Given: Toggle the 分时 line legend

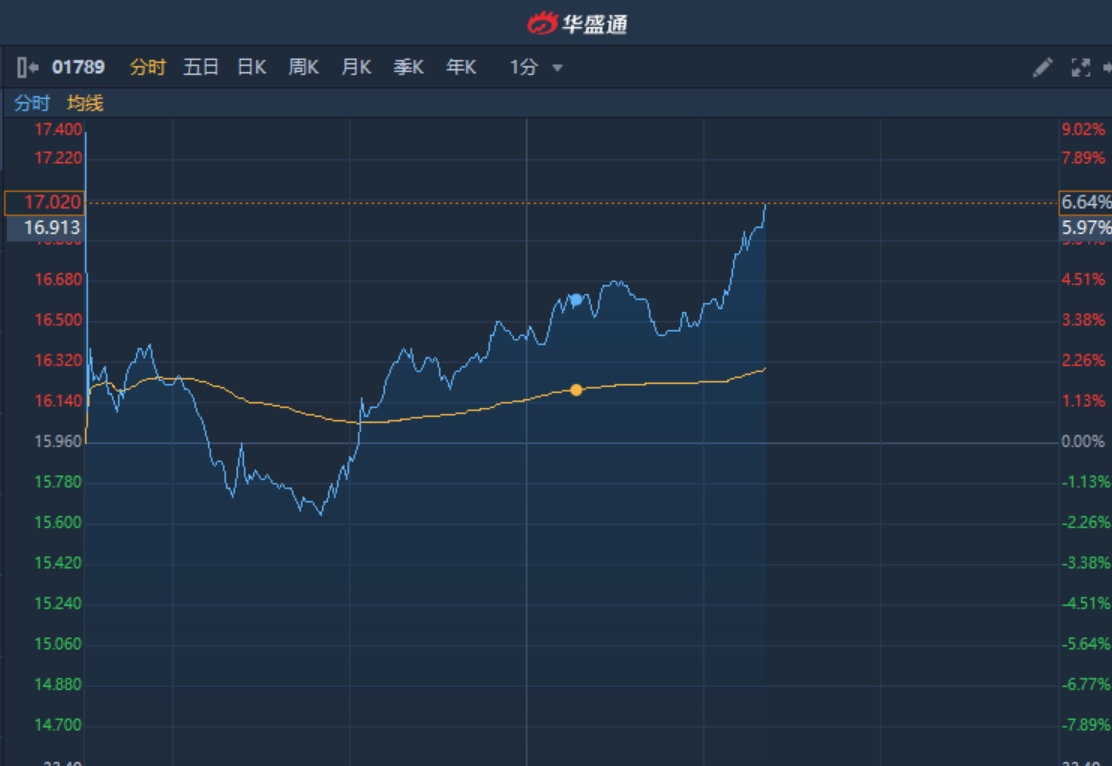Looking at the screenshot, I should 31,103.
